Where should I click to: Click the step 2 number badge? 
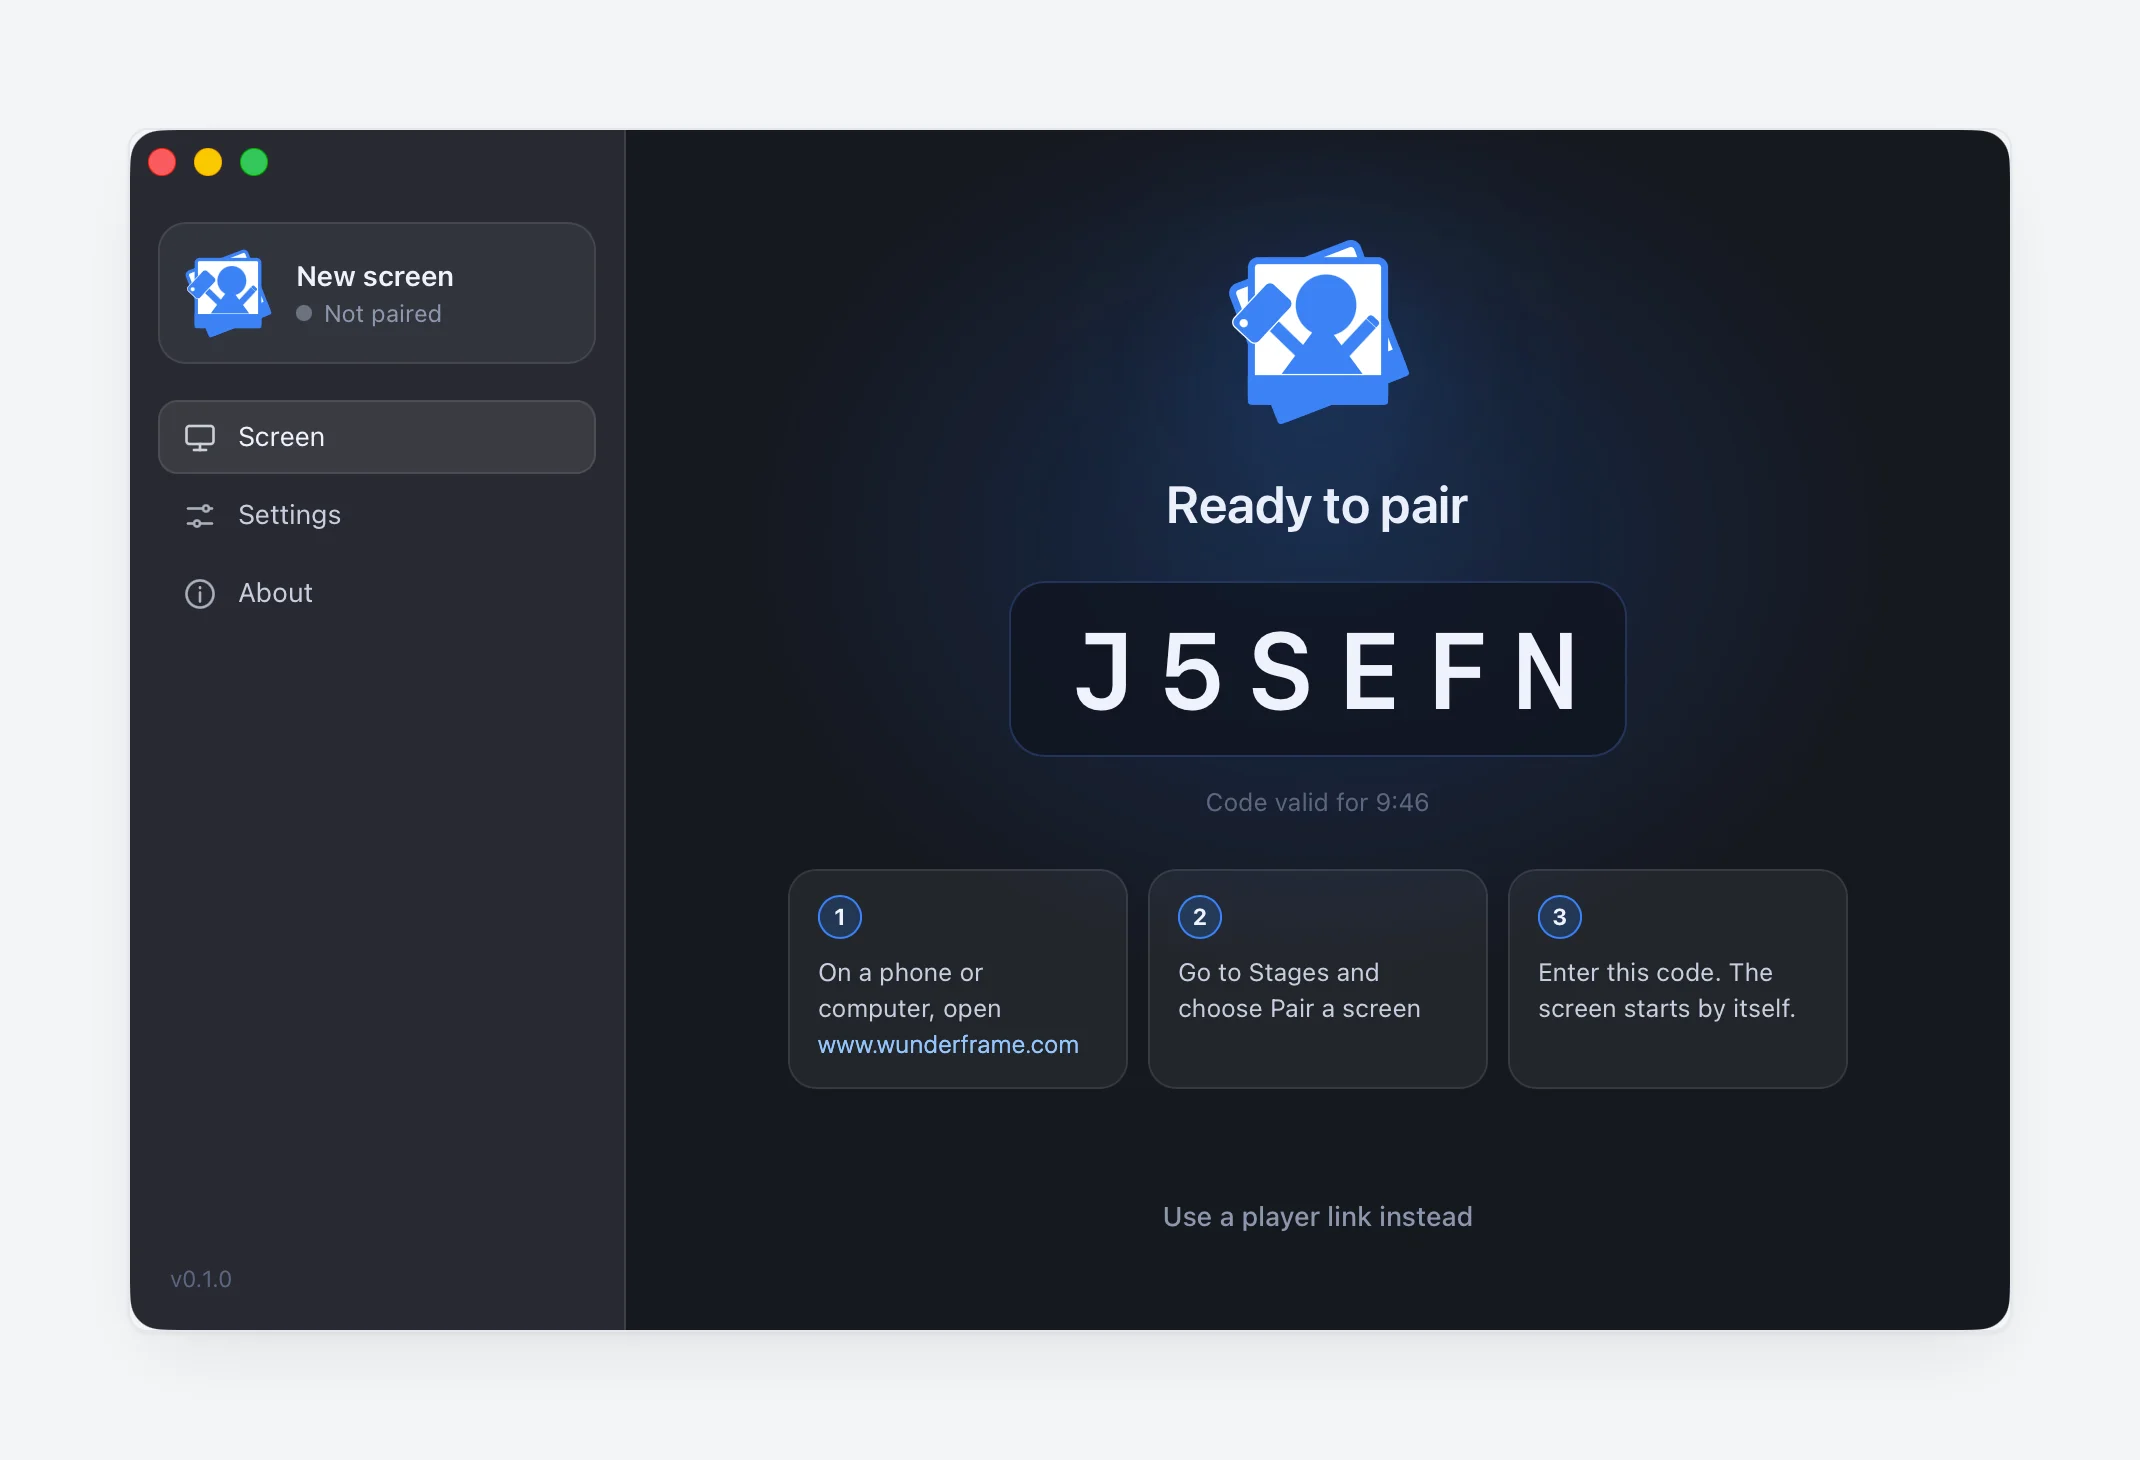click(x=1200, y=917)
